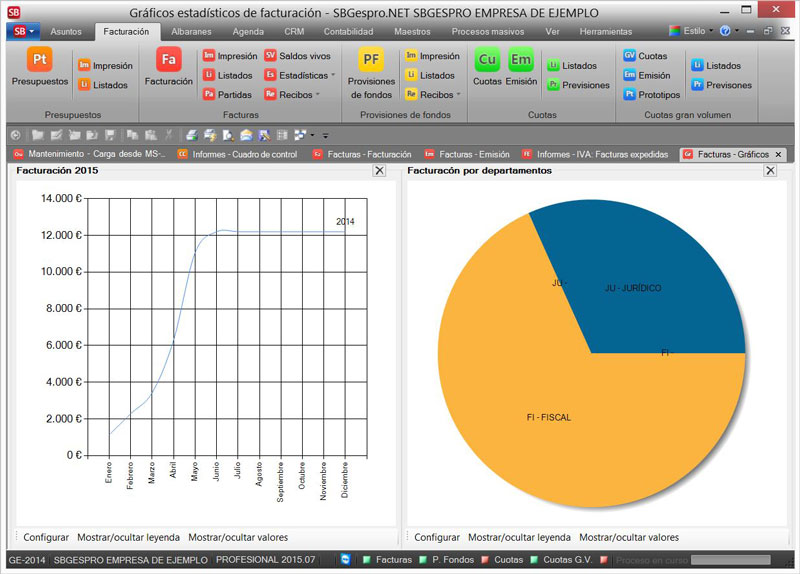
Task: Toggle values on Facturación 2015 chart
Action: point(230,537)
